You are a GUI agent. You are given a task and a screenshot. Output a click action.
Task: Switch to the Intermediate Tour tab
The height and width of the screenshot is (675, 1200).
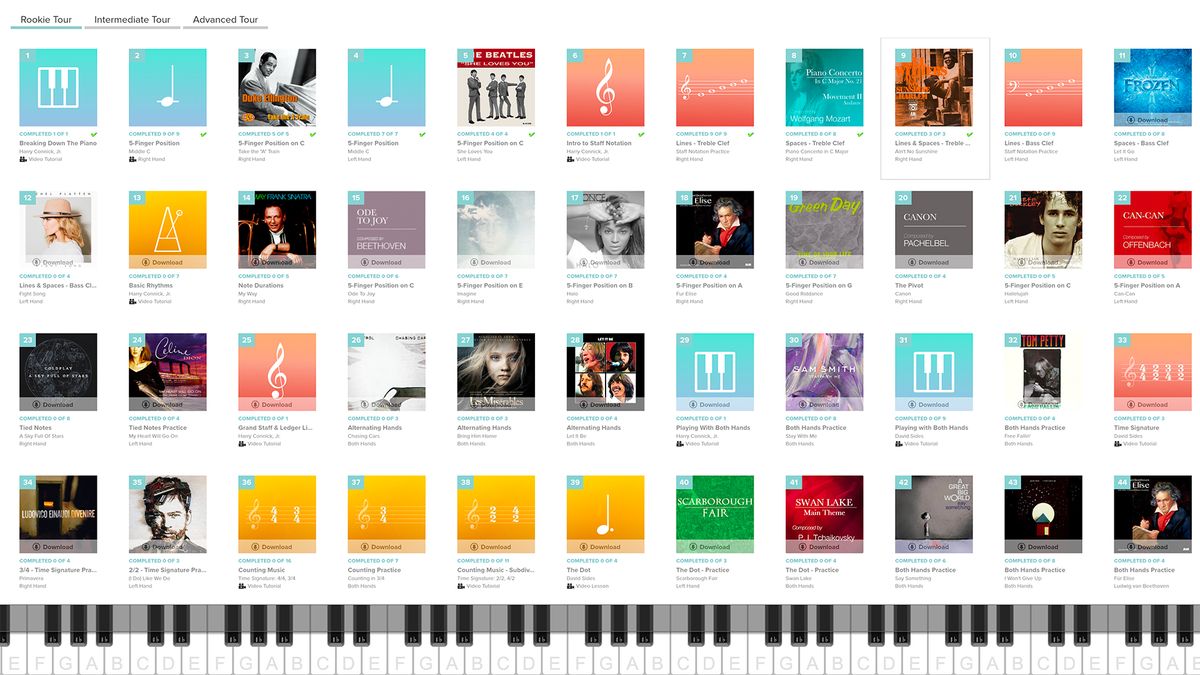pos(131,19)
